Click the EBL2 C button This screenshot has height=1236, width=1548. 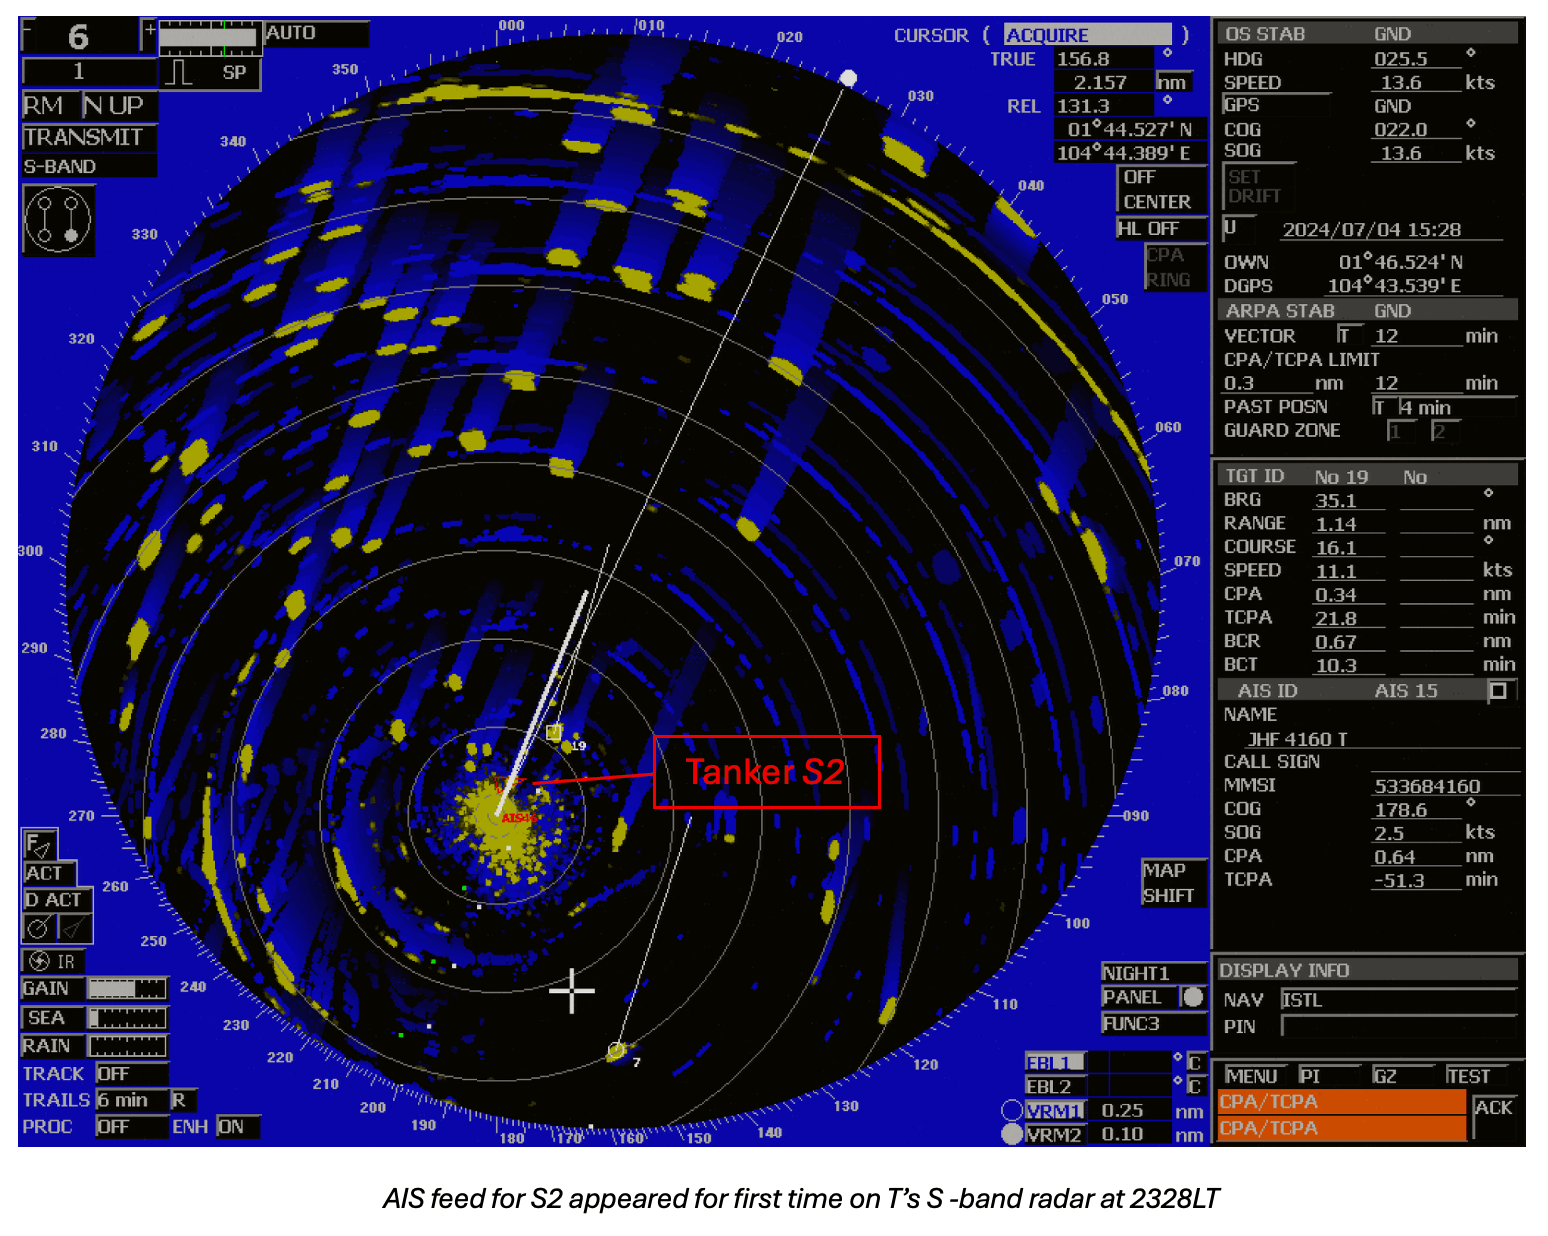click(1194, 1086)
